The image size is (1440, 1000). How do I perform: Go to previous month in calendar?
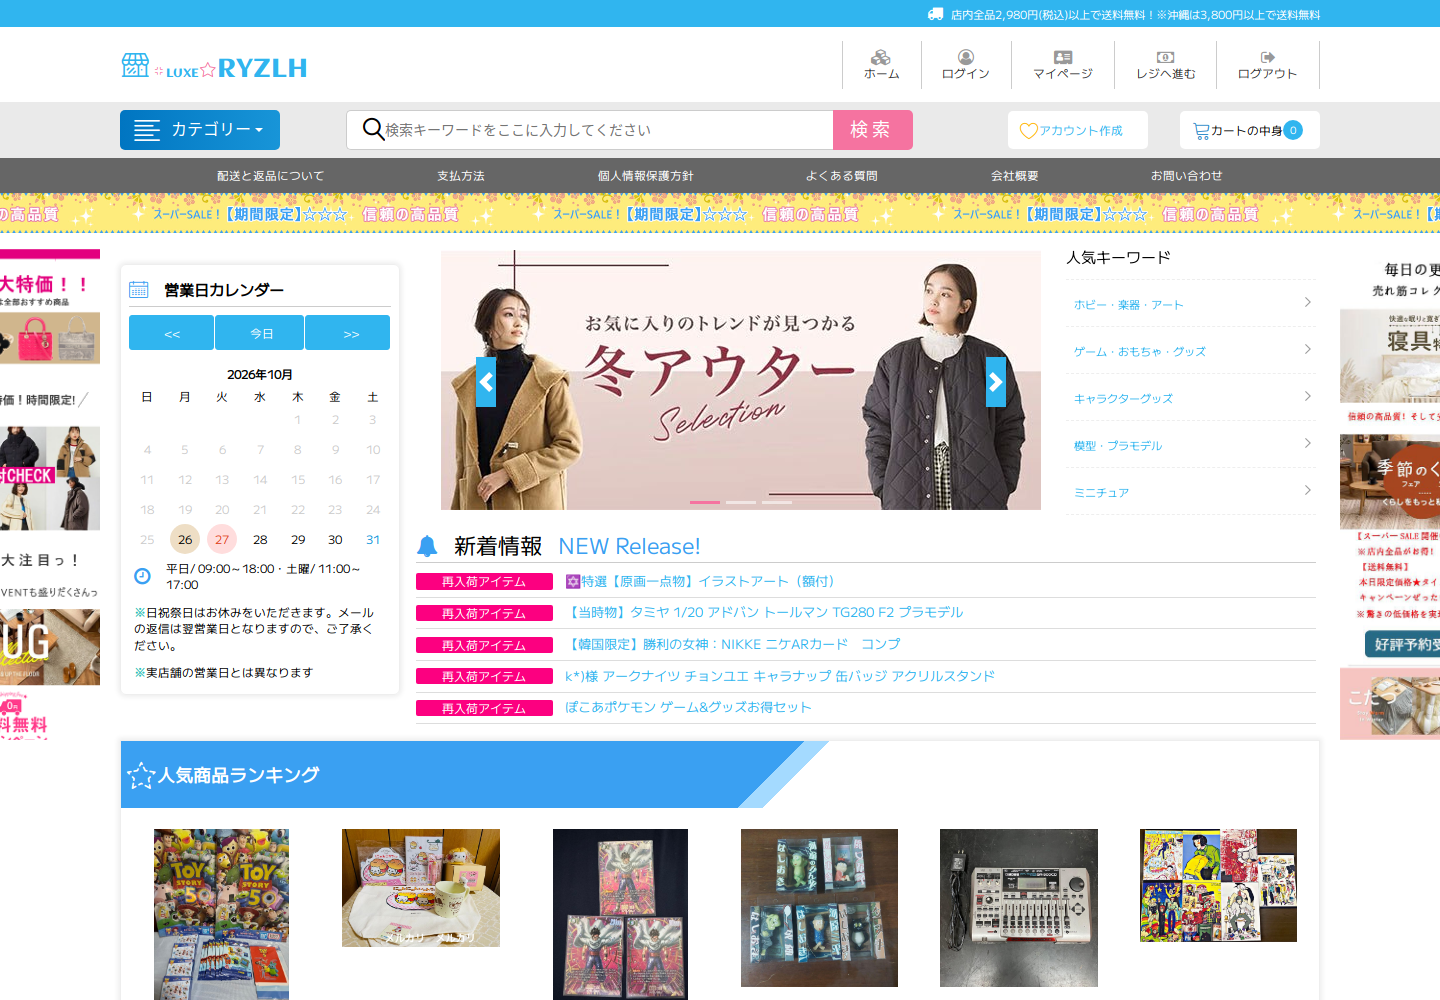(x=171, y=333)
